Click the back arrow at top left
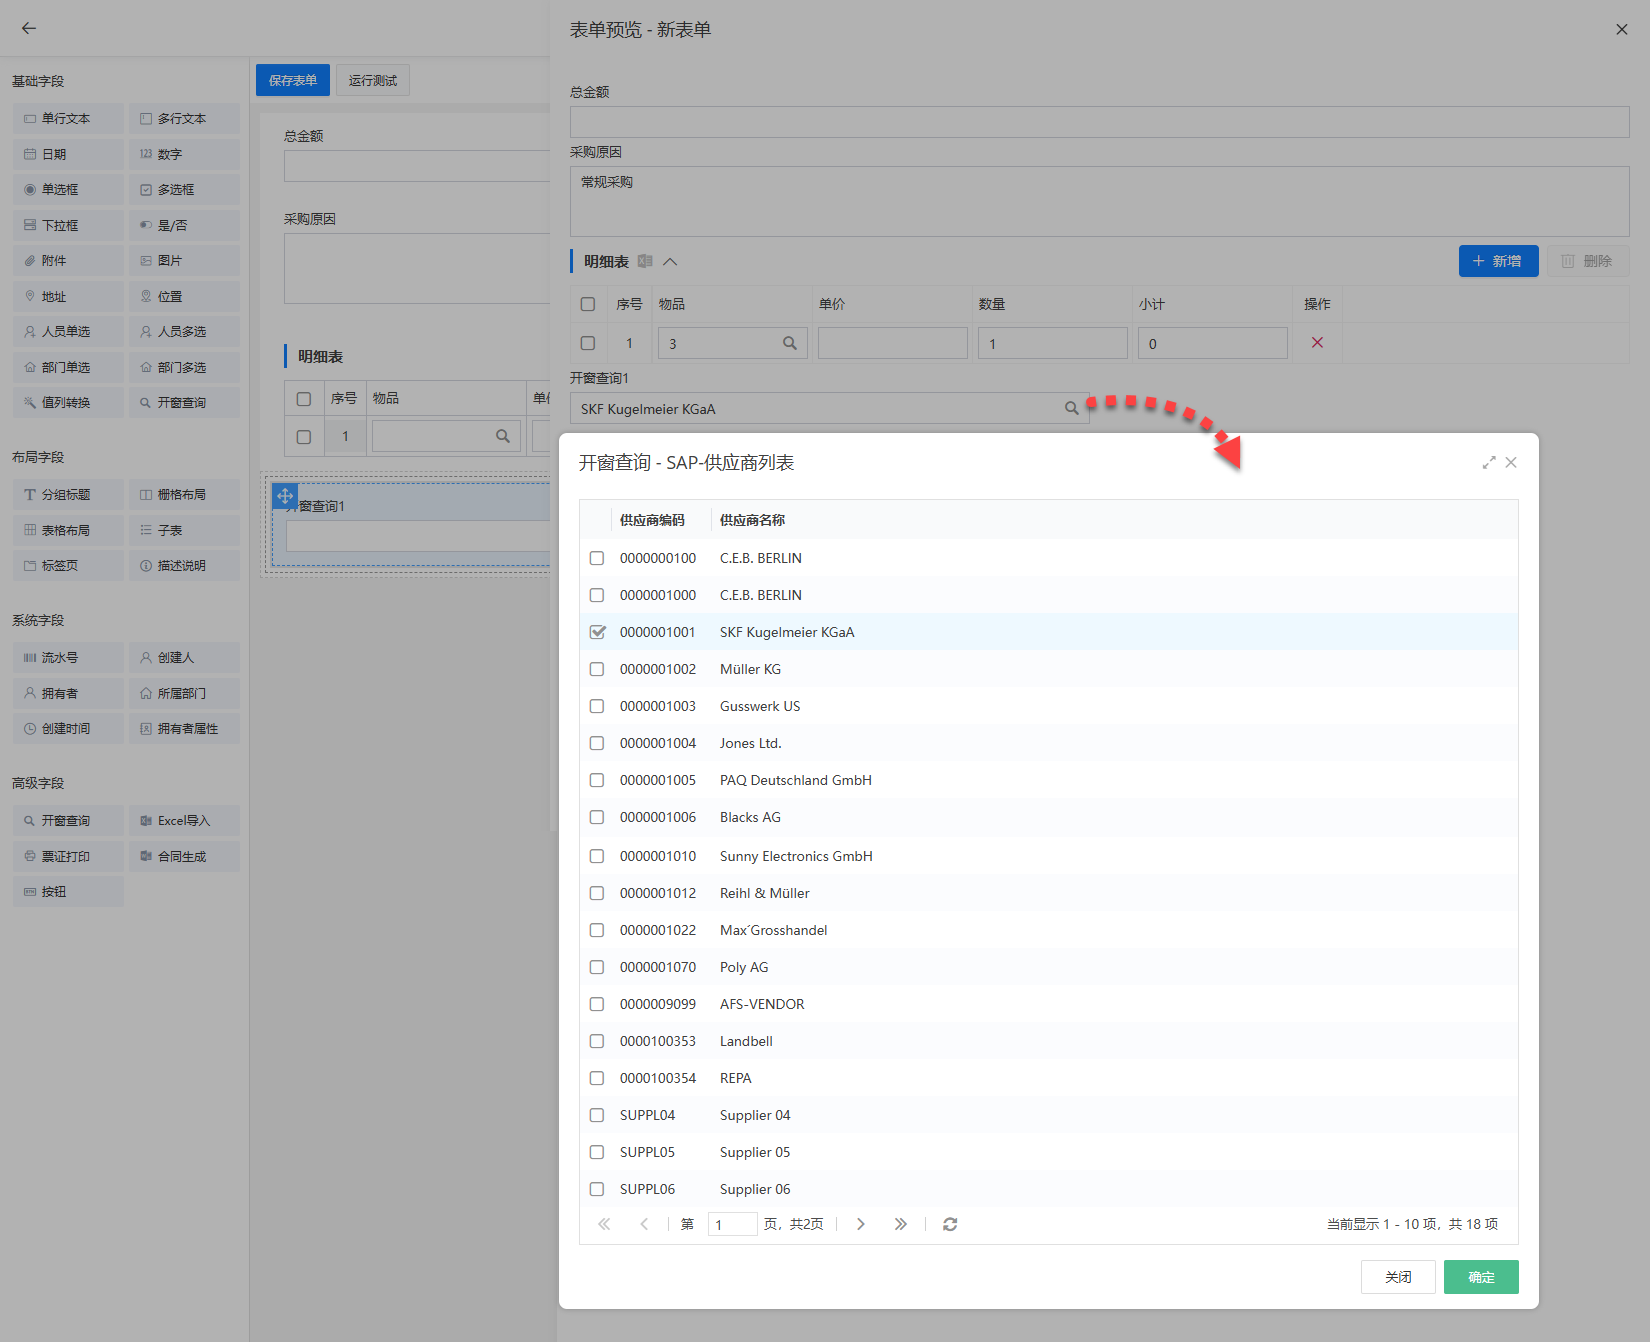 coord(29,28)
